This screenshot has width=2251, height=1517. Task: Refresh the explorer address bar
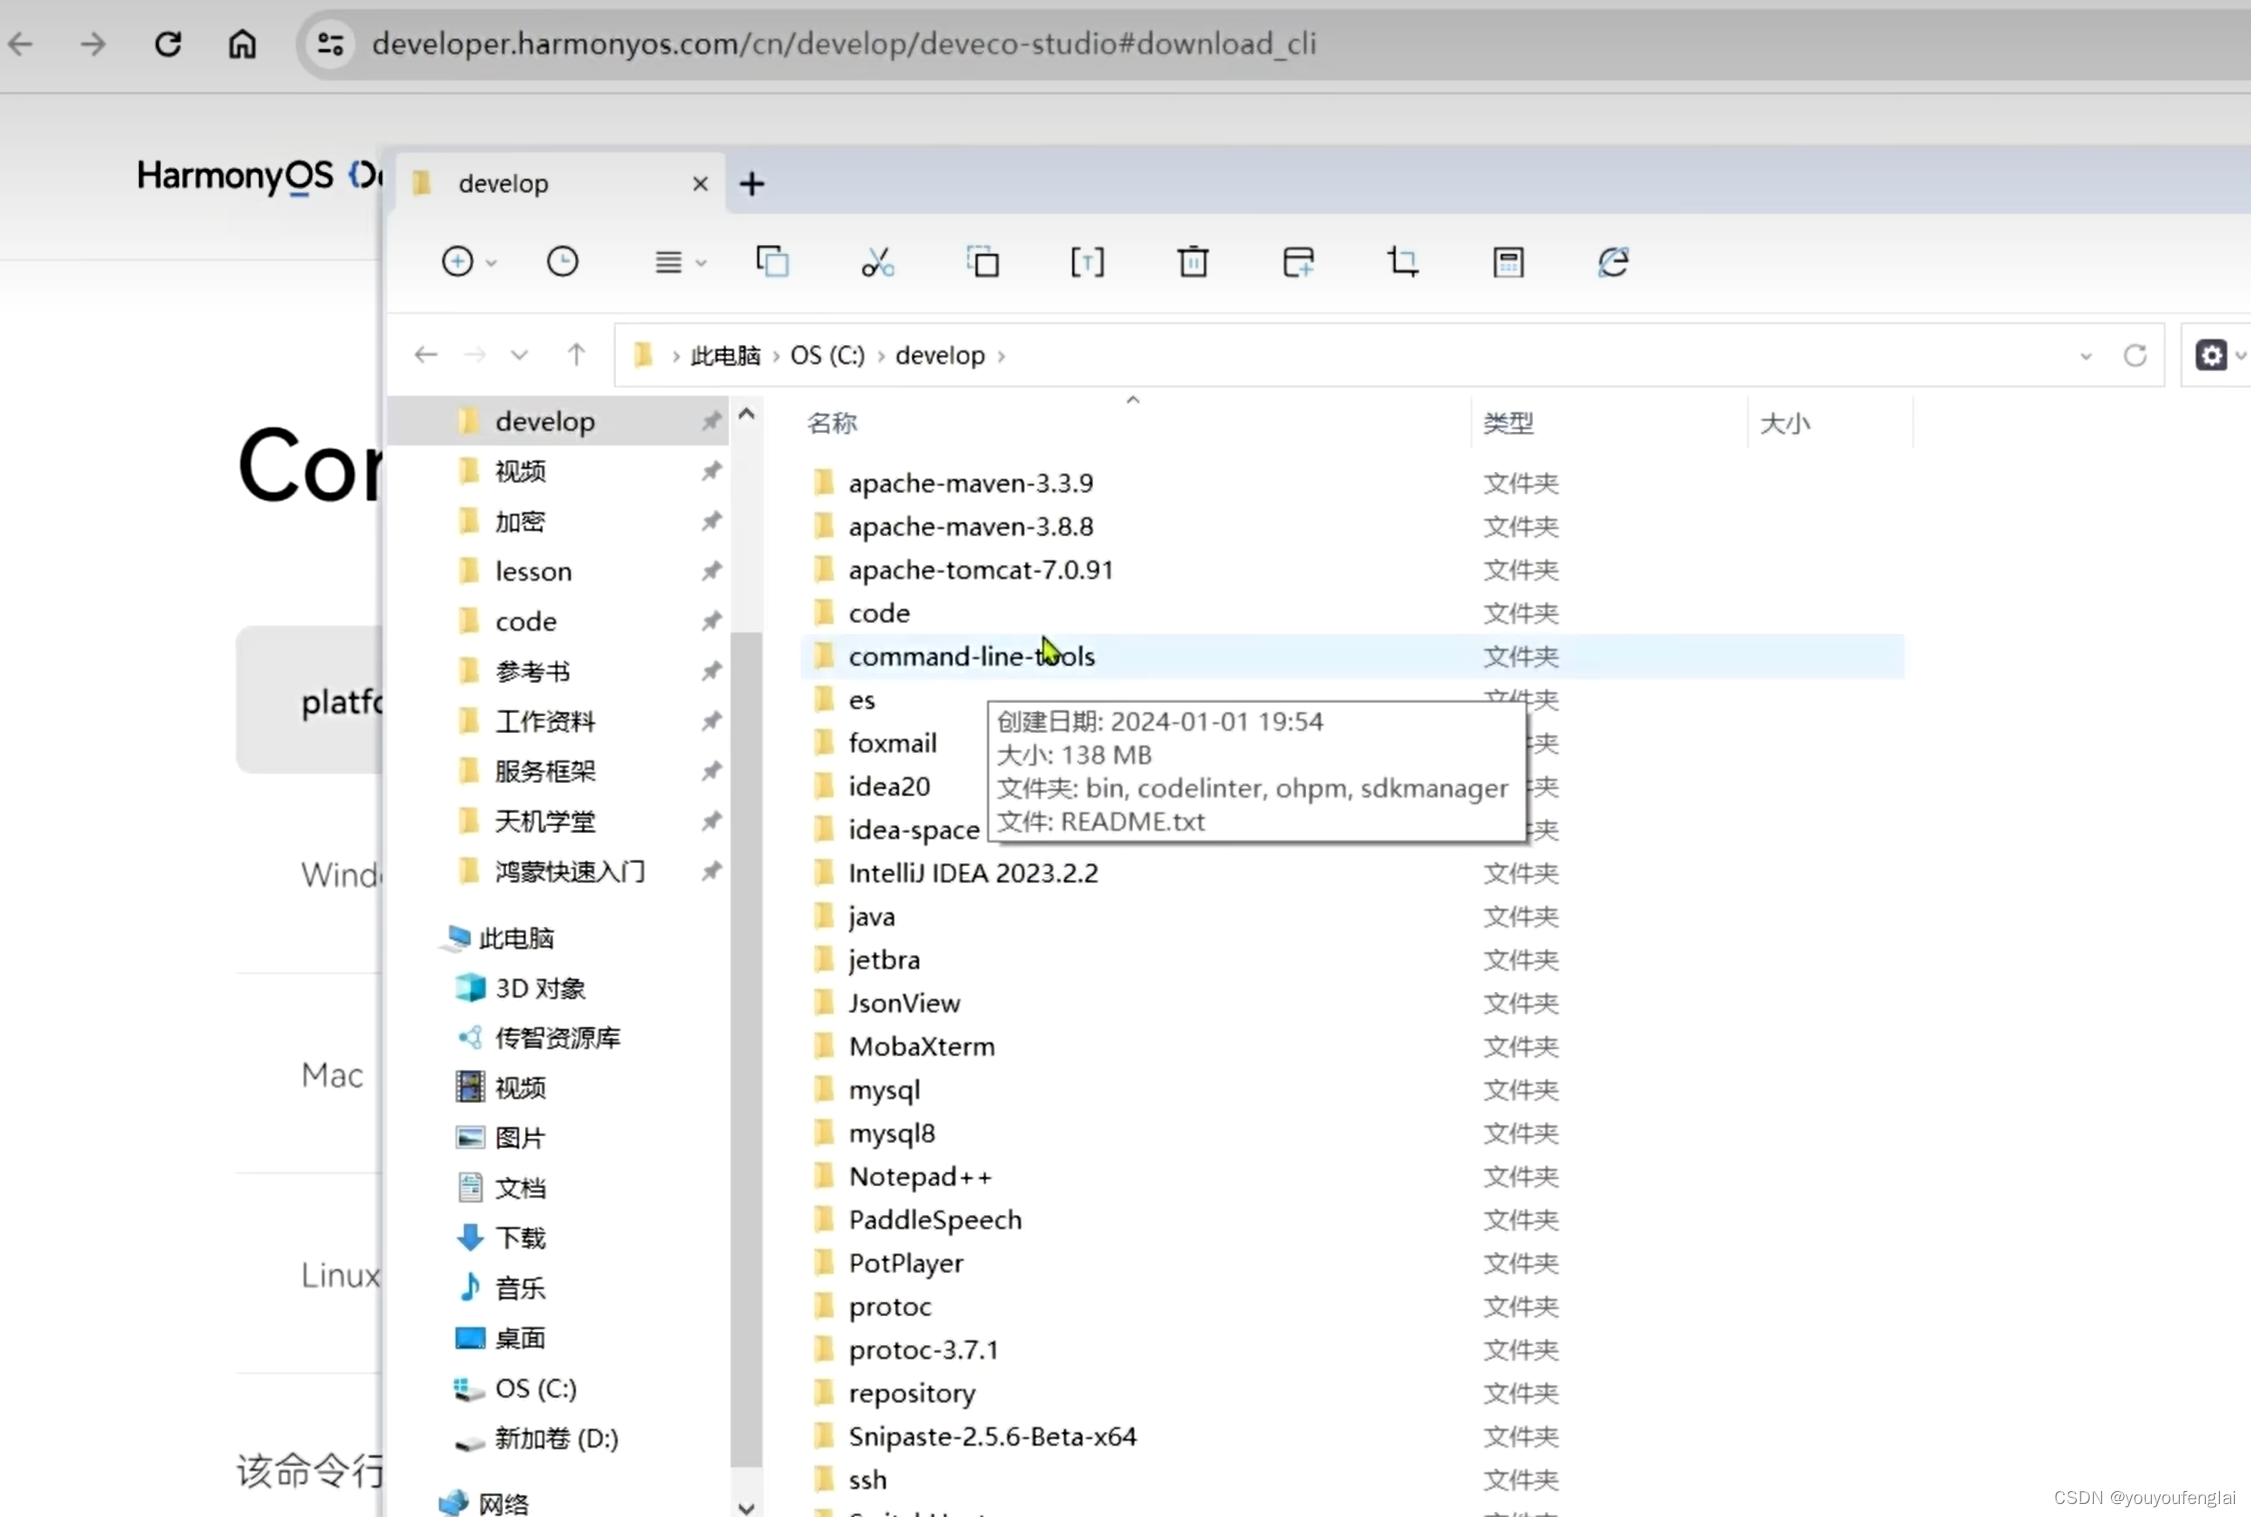pos(2135,355)
